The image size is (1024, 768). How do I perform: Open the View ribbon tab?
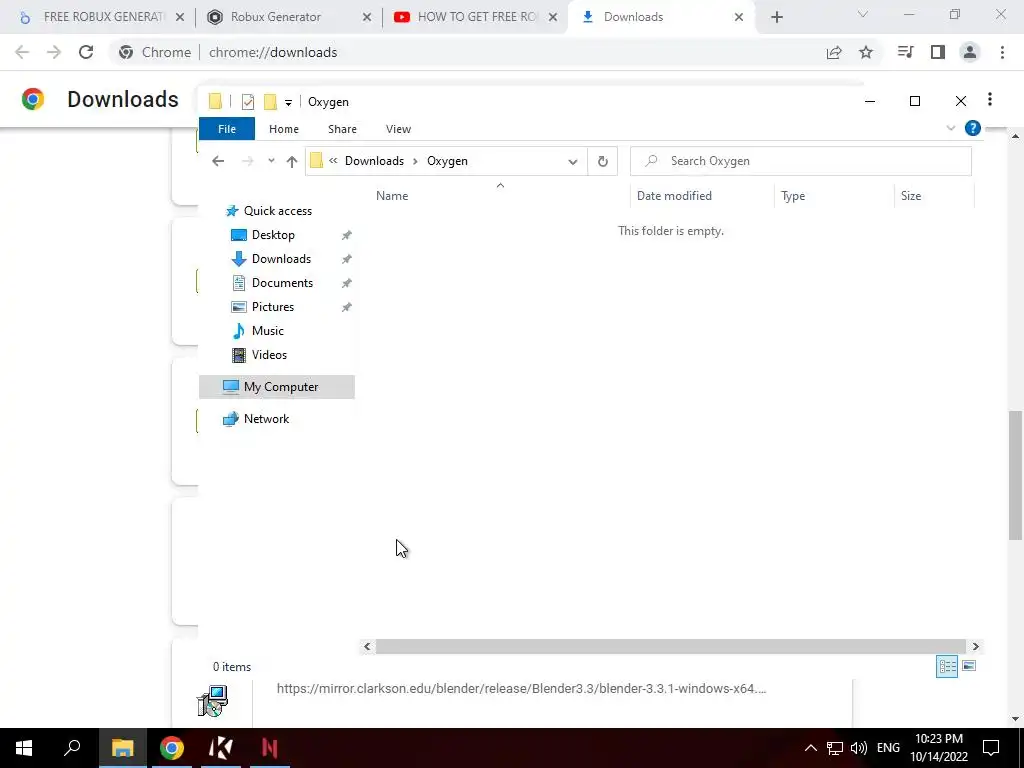coord(398,129)
